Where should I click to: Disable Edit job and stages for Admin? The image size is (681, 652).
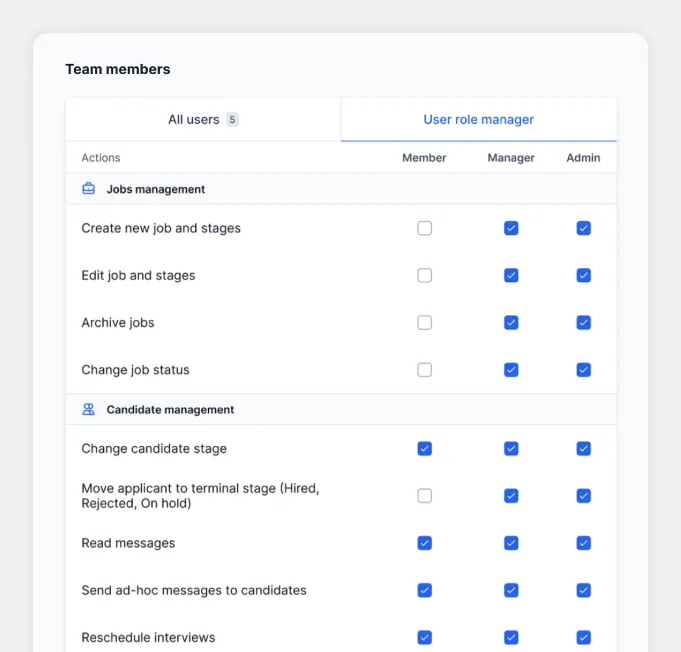tap(584, 275)
